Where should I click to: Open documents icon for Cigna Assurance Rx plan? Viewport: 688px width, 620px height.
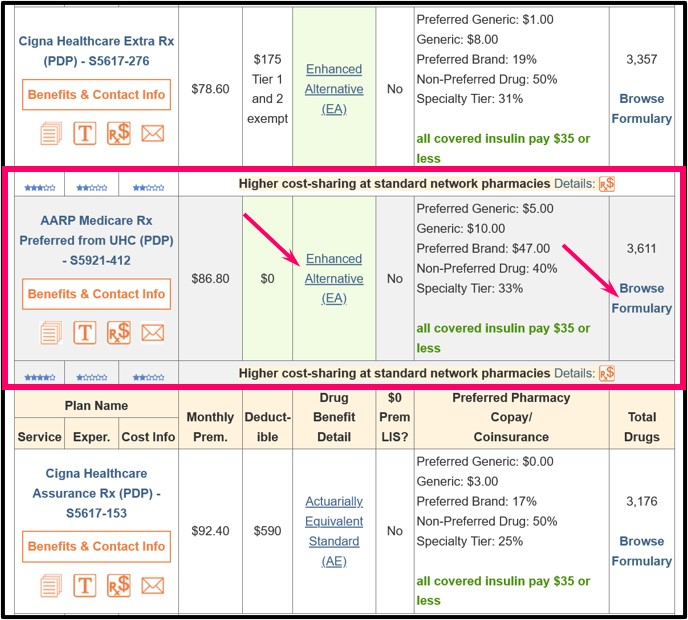point(51,585)
